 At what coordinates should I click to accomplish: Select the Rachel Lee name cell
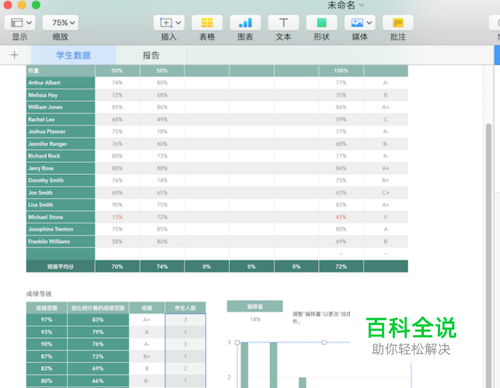point(60,119)
